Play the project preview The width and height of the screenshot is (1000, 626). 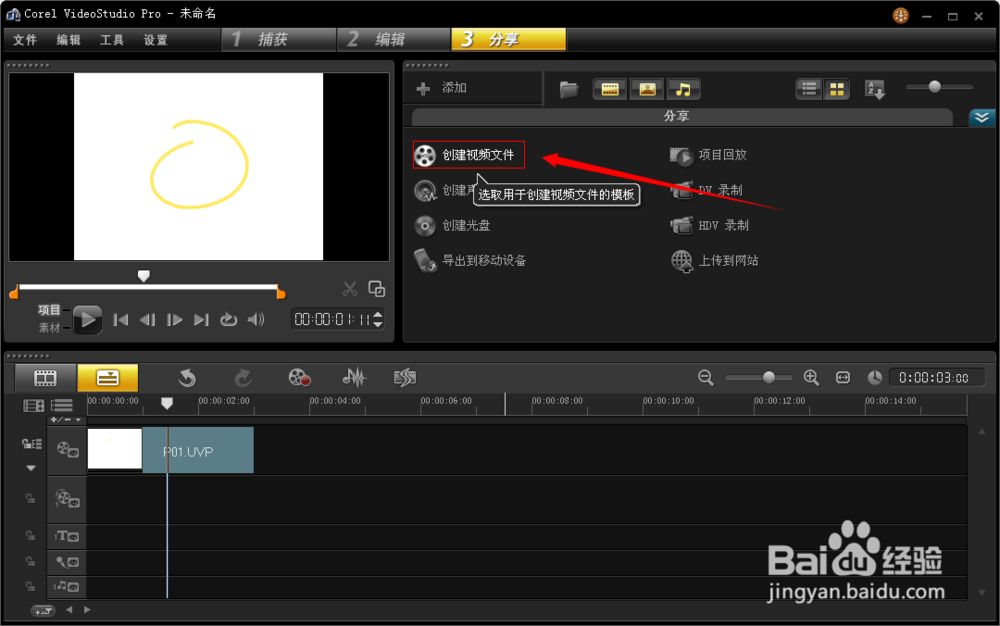click(87, 319)
